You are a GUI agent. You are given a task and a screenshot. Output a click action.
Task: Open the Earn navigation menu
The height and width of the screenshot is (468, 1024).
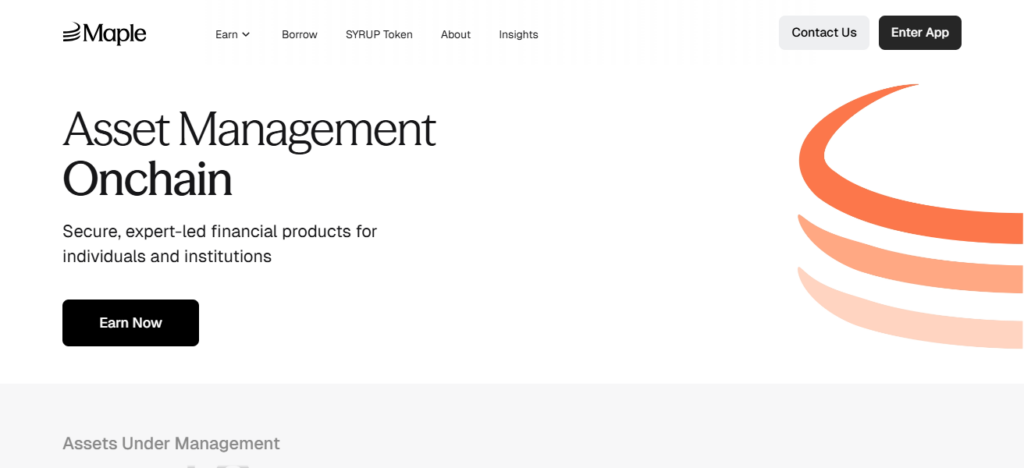(227, 34)
